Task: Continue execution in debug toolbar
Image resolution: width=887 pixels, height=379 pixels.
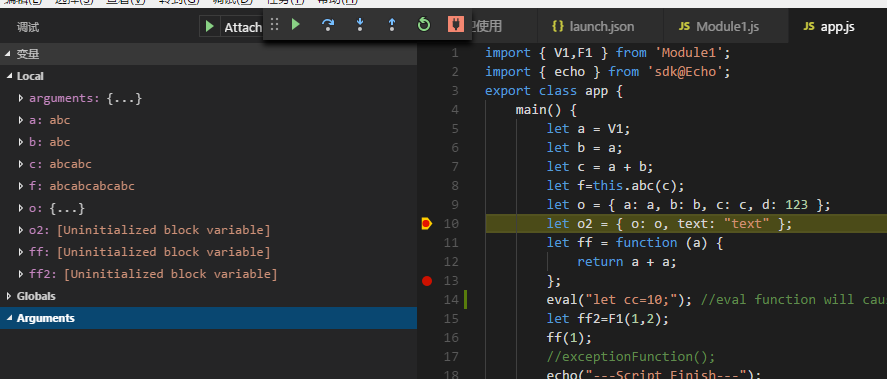Action: (x=295, y=24)
